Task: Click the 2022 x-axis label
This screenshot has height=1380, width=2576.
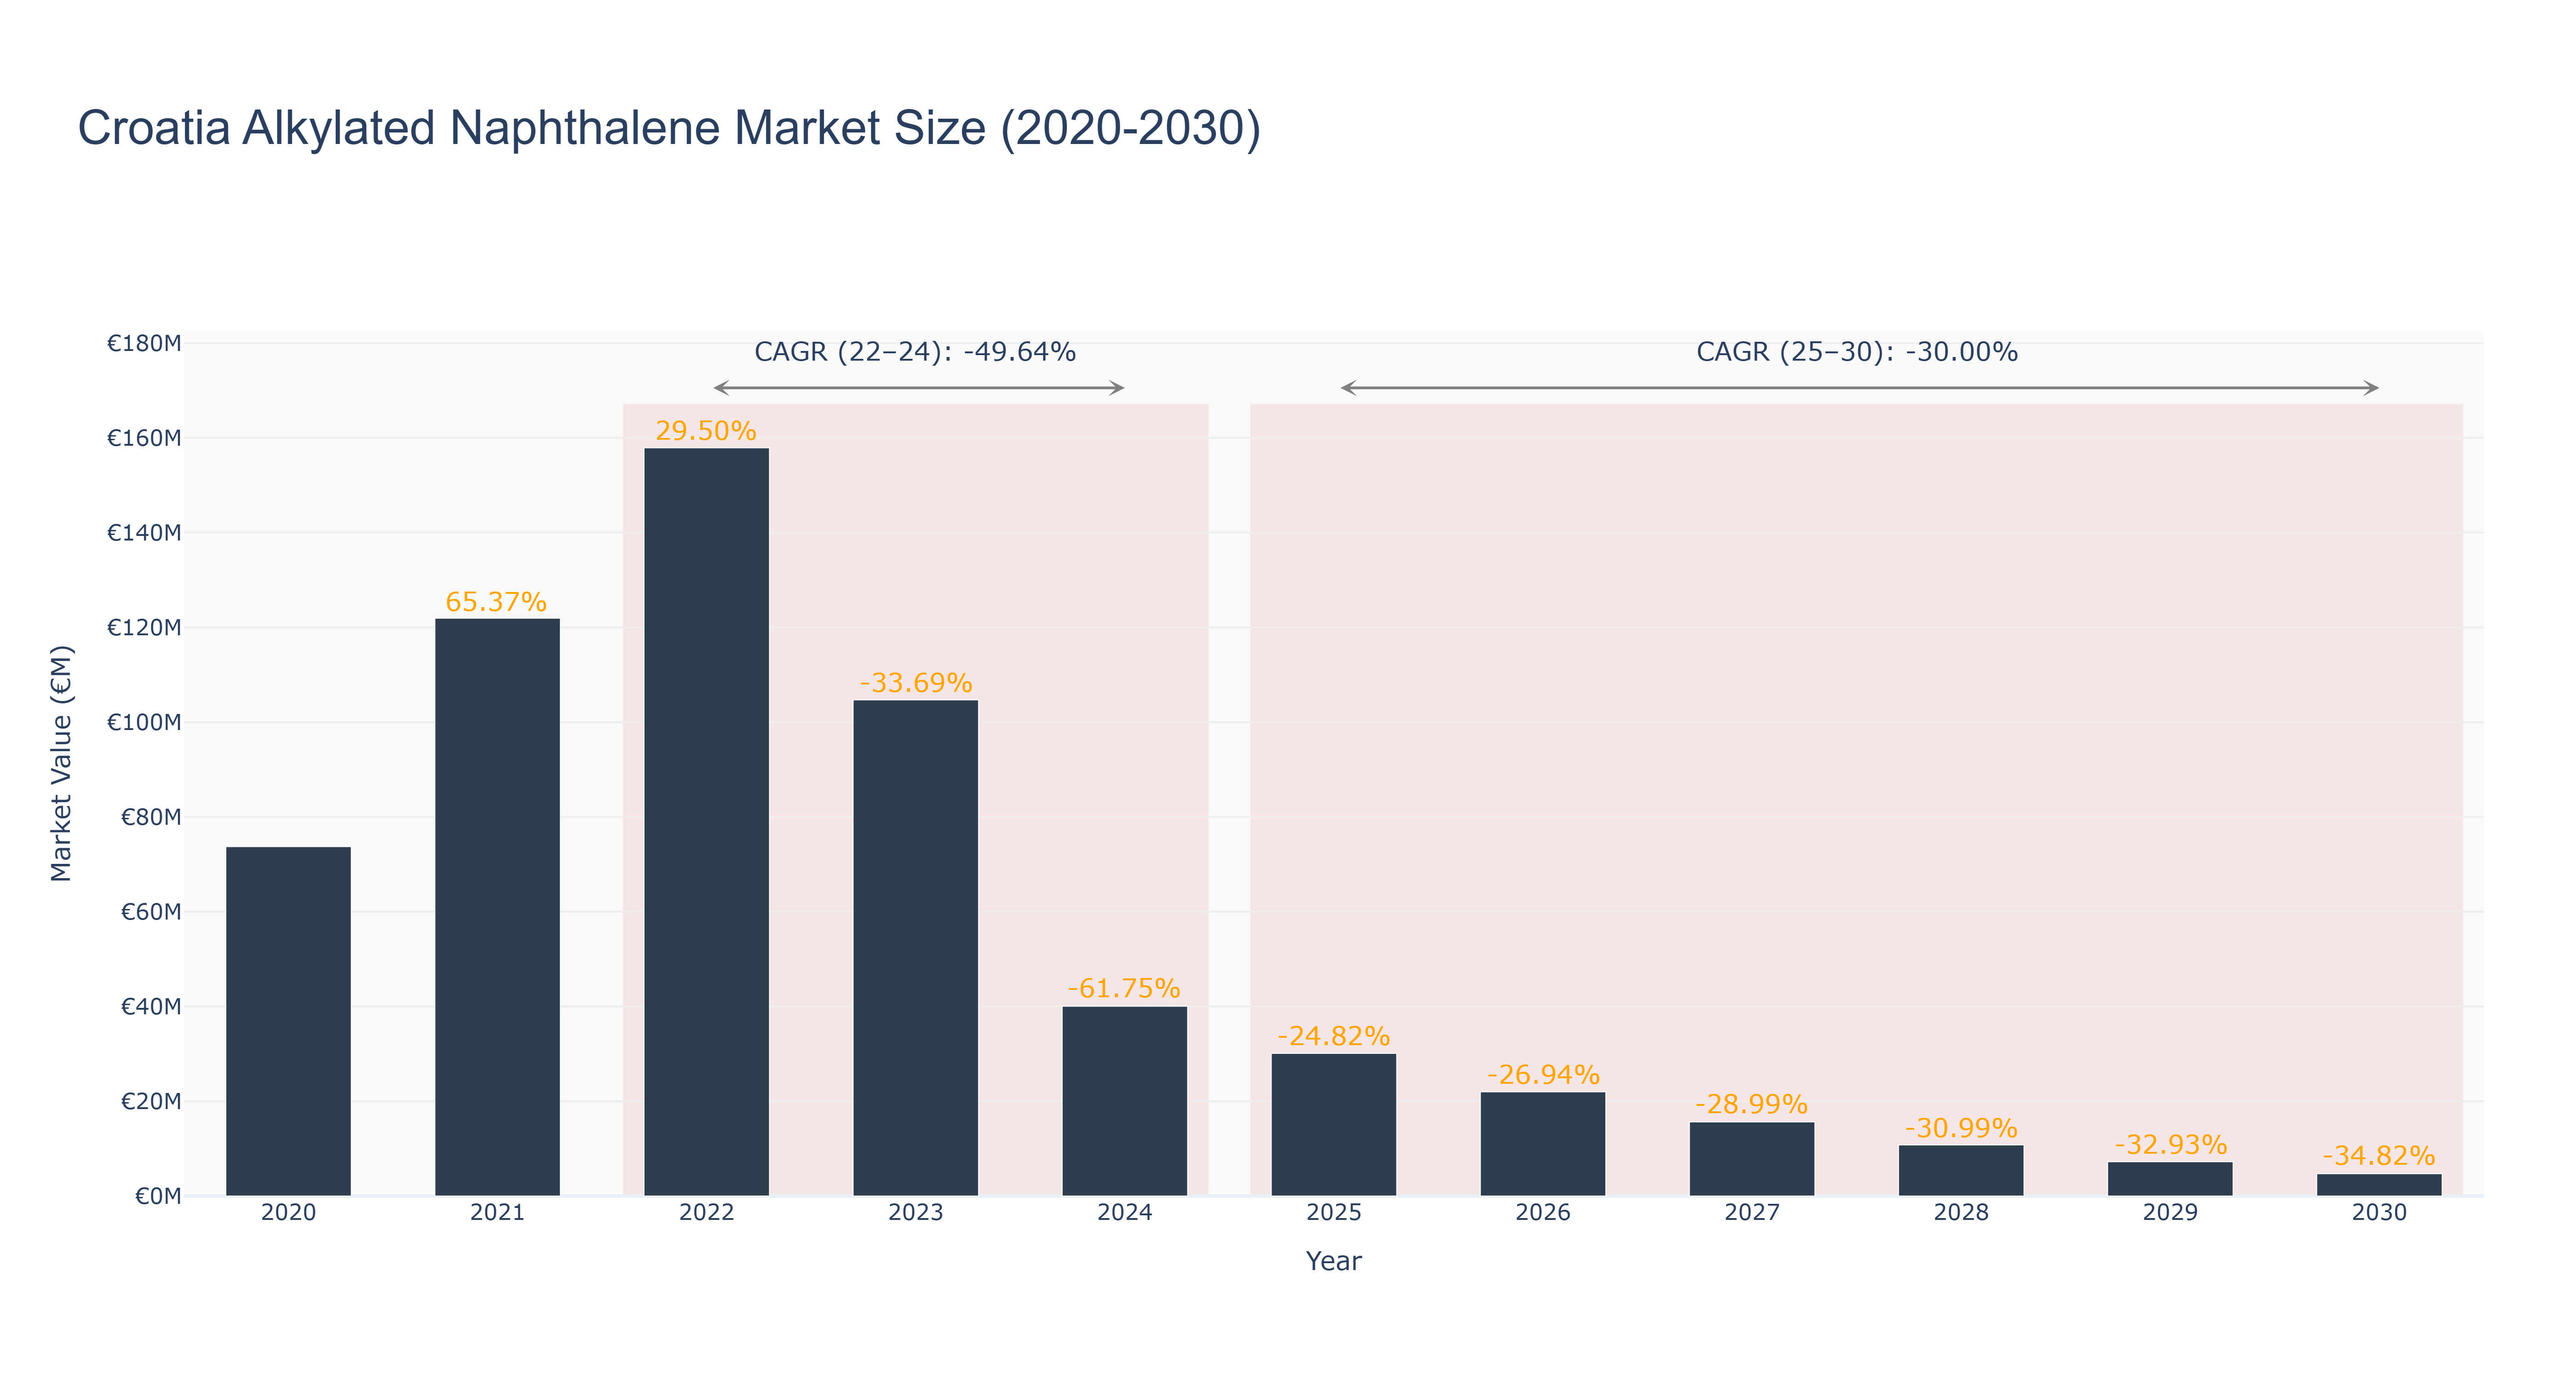Action: point(706,1213)
